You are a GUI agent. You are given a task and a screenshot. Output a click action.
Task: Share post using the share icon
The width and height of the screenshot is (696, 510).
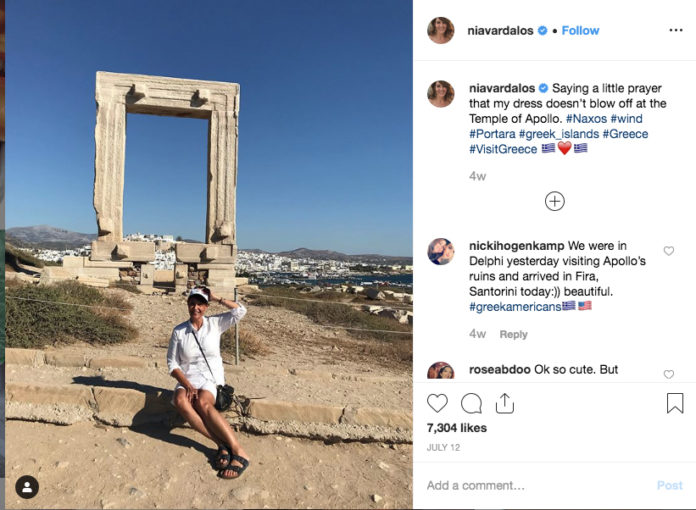click(505, 403)
